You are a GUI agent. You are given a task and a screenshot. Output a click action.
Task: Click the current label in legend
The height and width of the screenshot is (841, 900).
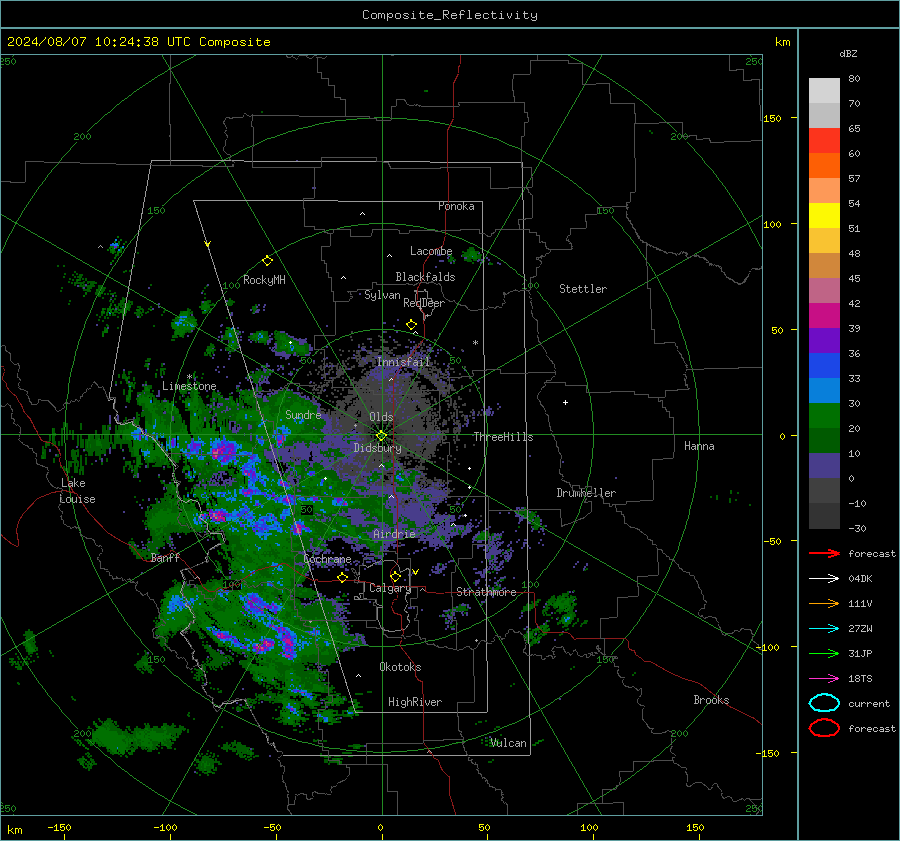pyautogui.click(x=869, y=703)
